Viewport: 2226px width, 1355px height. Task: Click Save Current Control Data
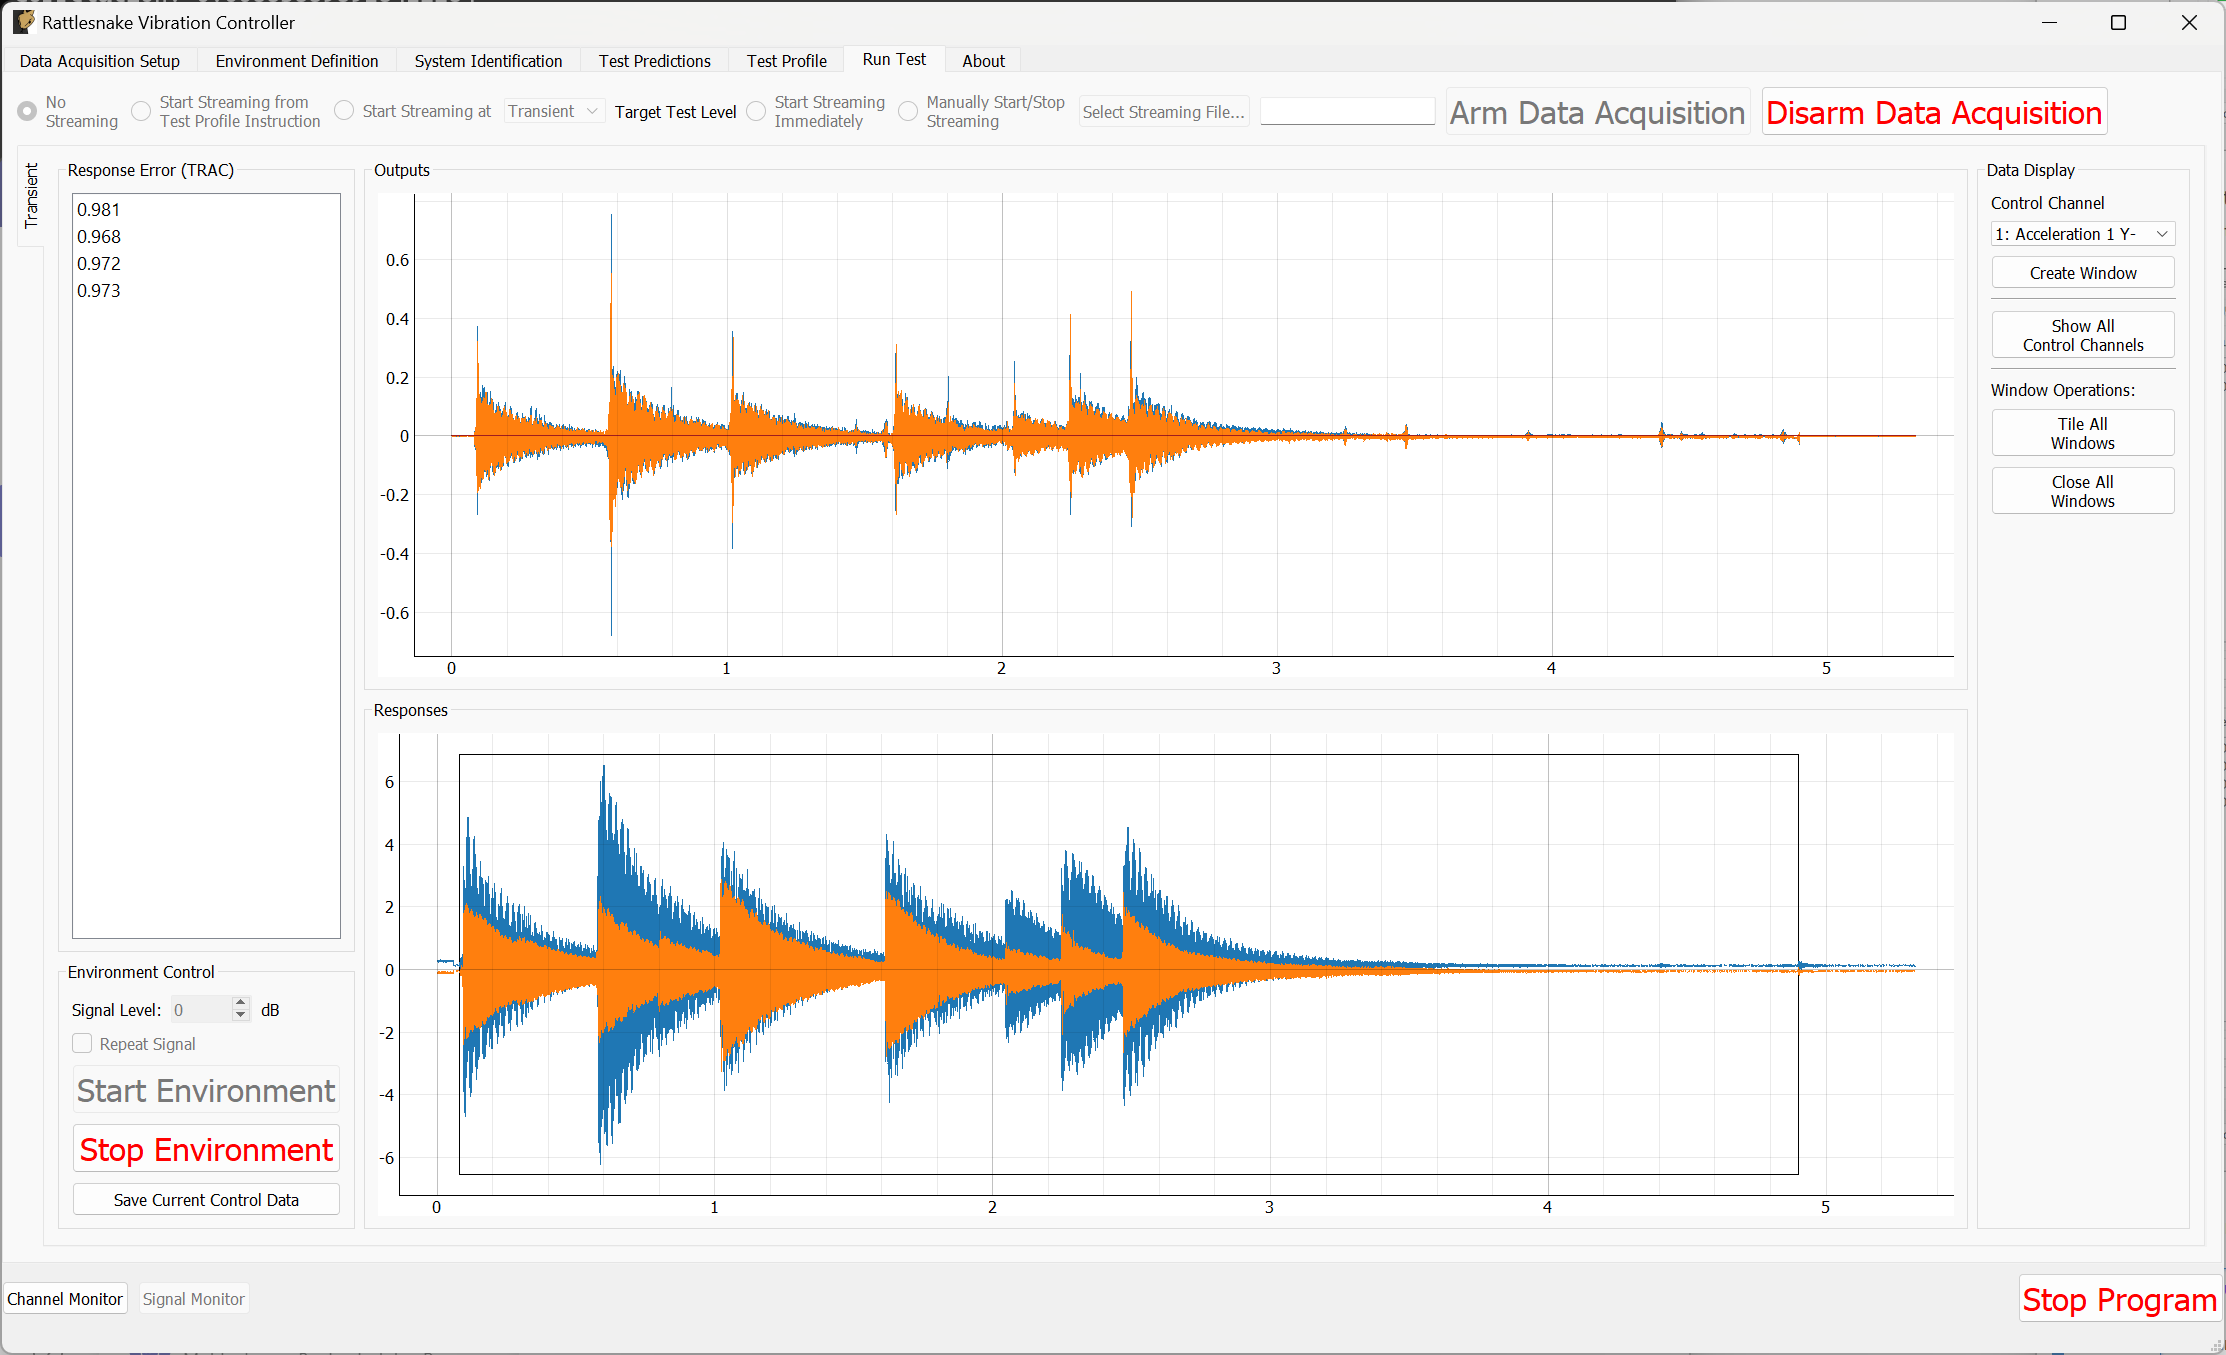point(206,1199)
